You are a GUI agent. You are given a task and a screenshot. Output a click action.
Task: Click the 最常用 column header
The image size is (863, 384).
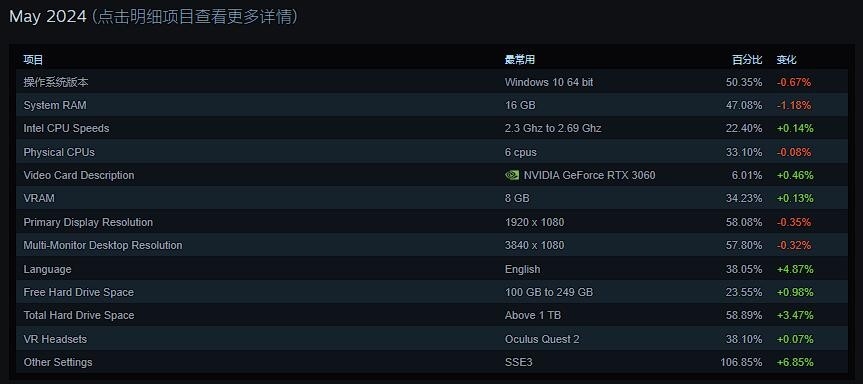point(520,59)
